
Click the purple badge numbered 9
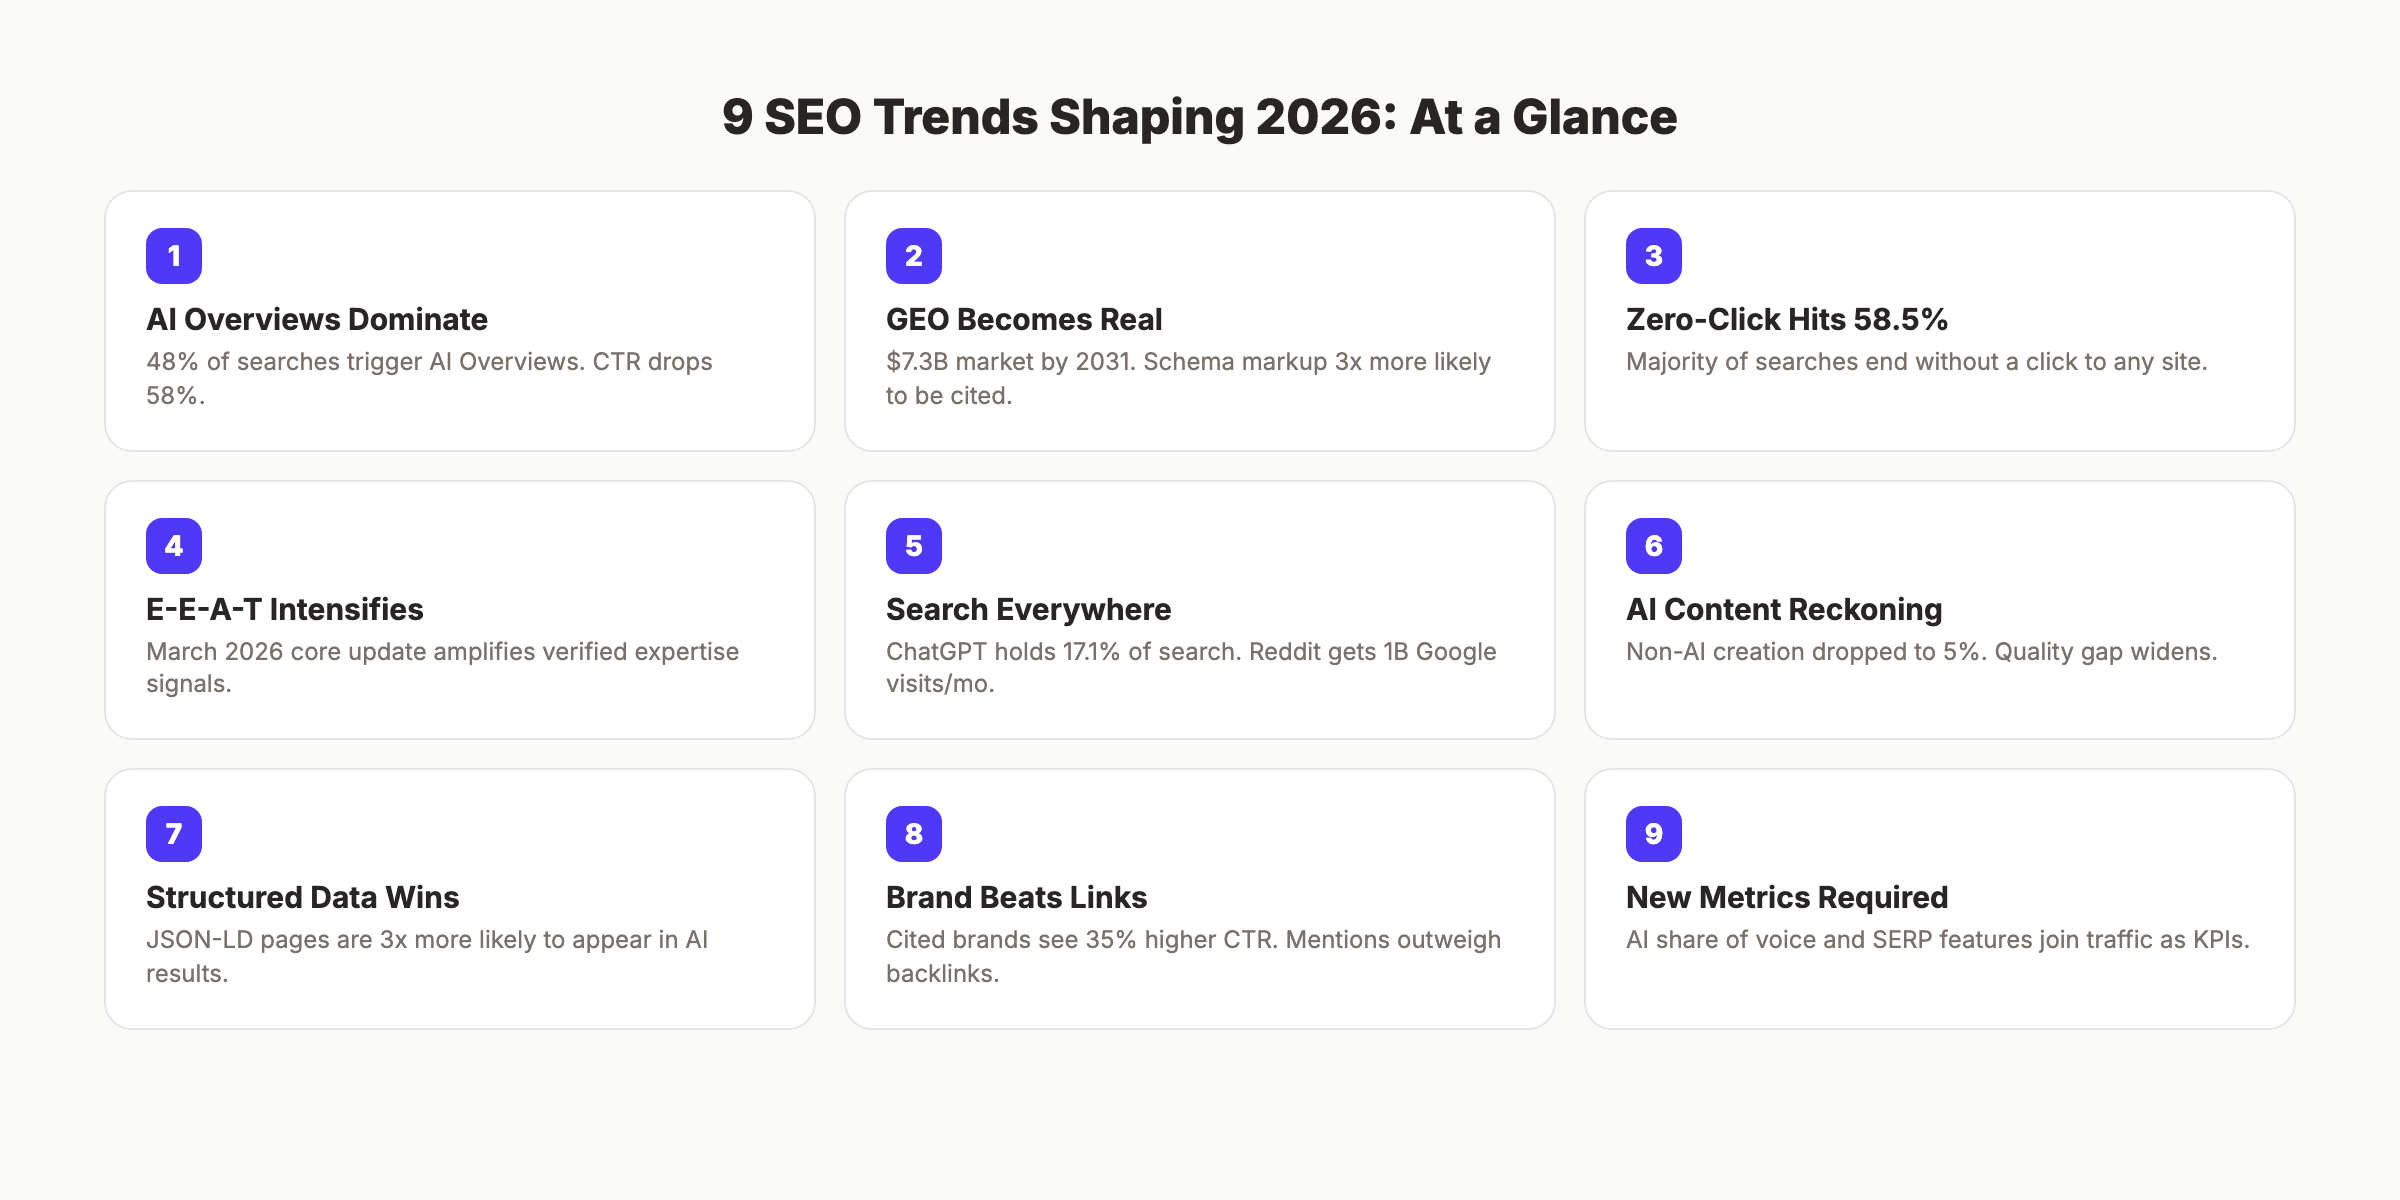[1654, 833]
